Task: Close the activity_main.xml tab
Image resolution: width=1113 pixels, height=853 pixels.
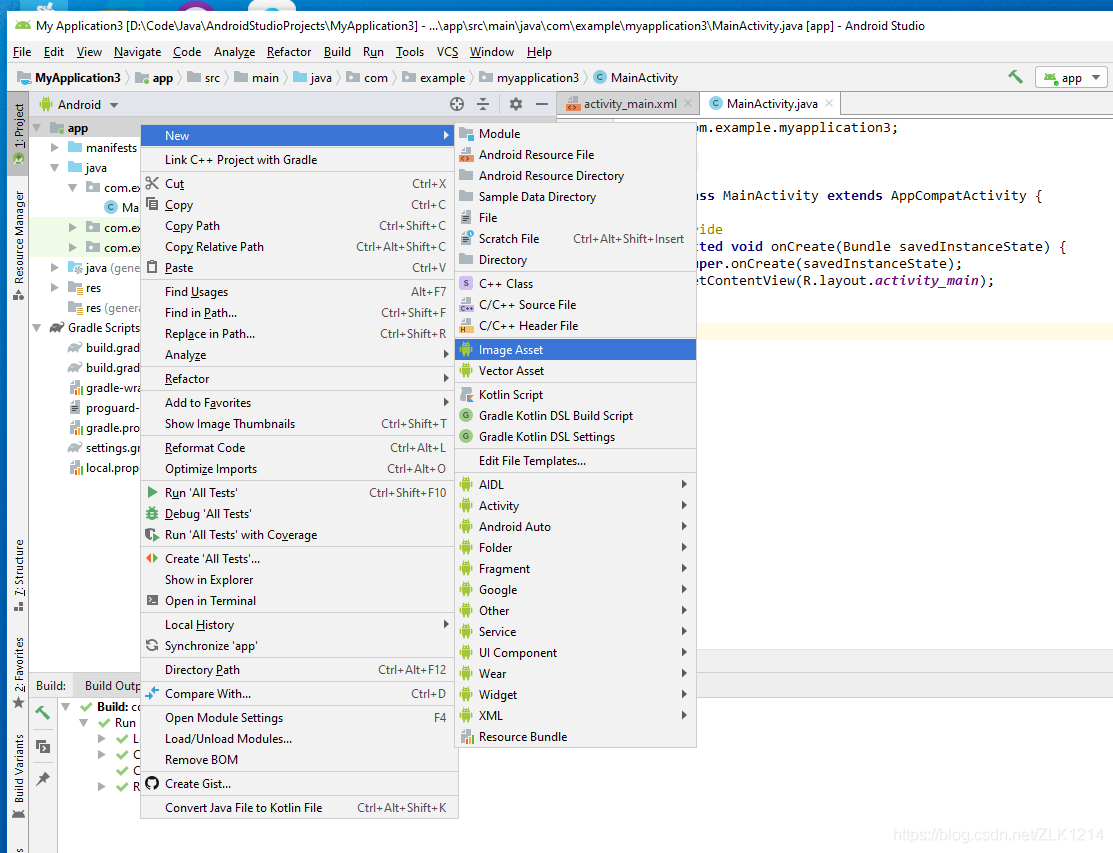Action: pyautogui.click(x=688, y=104)
